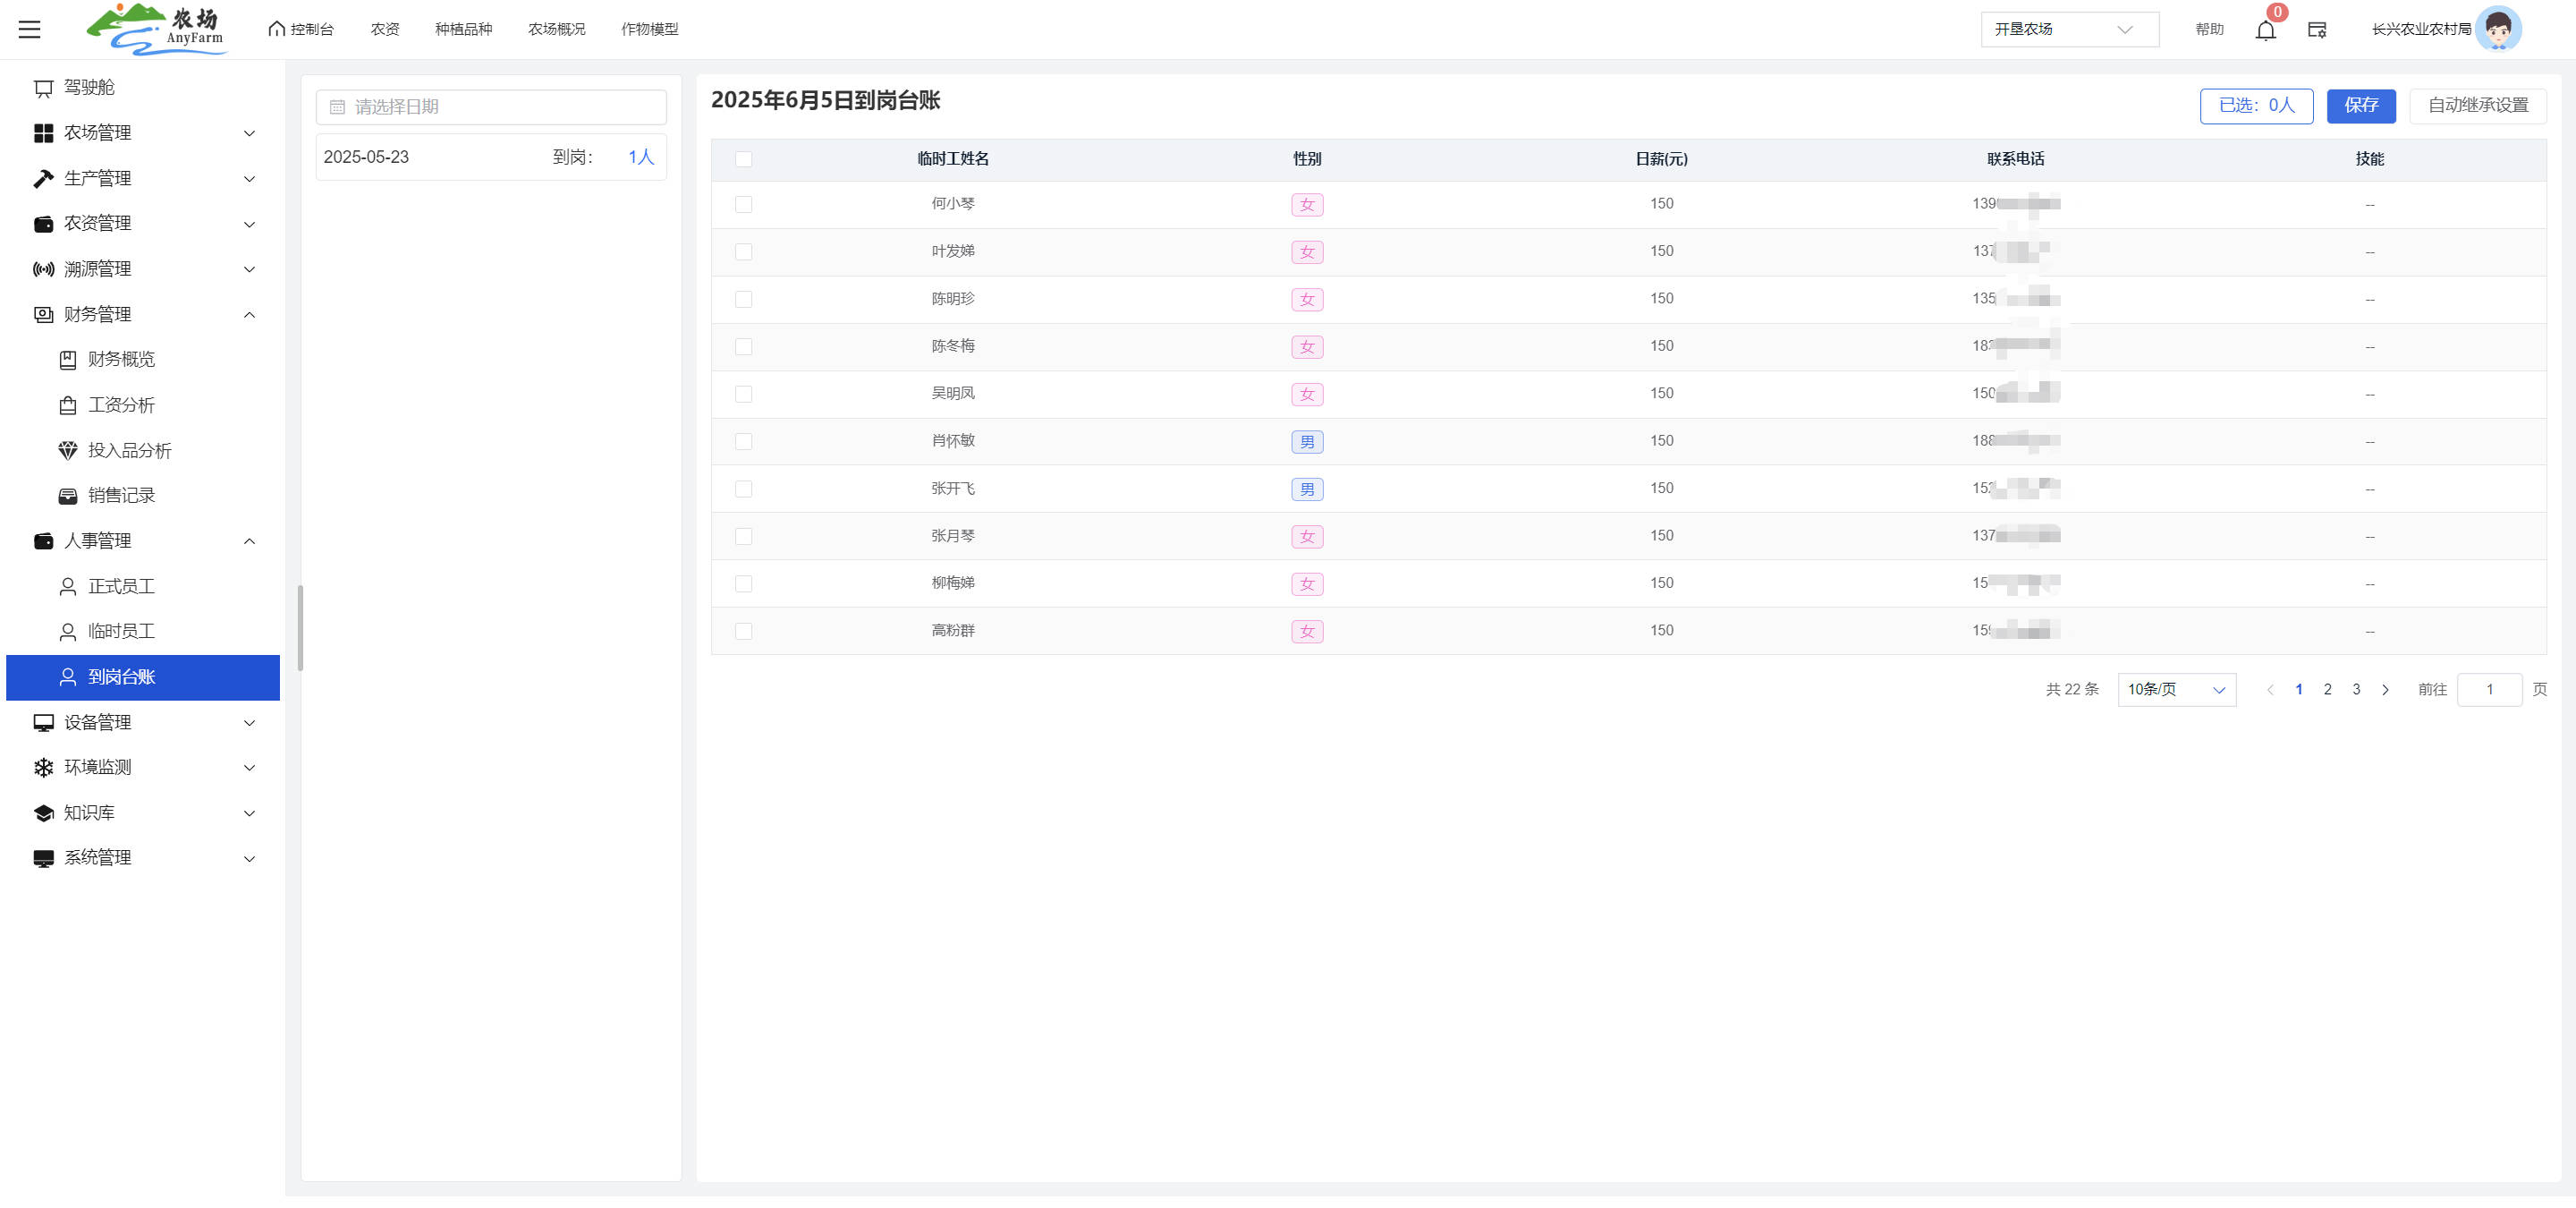Click the 驾驶舱 dashboard icon
The image size is (2576, 1208).
coord(43,88)
